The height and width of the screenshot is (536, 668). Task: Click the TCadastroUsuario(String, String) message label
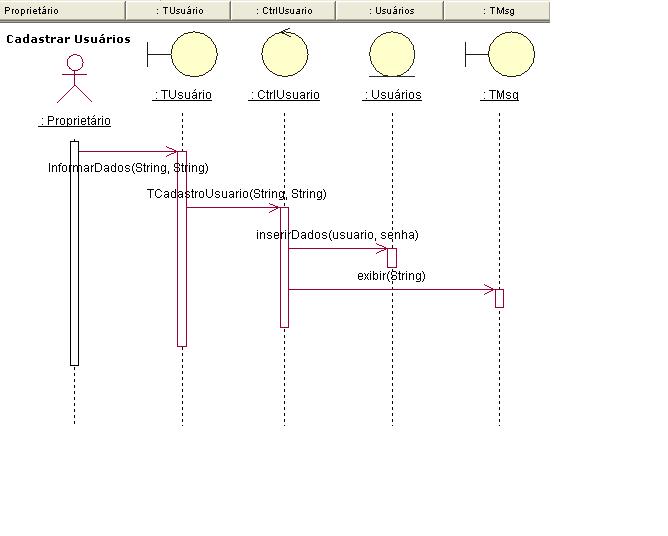click(236, 194)
